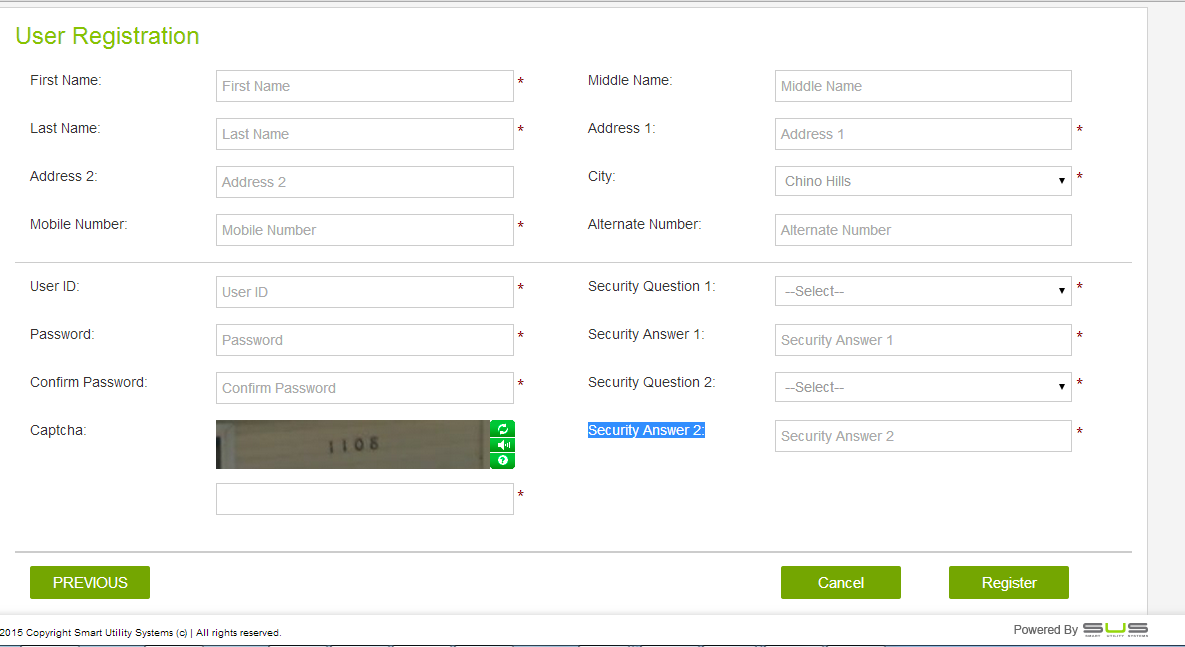Expand Security Question 1 dropdown
The image size is (1185, 647).
[x=922, y=291]
